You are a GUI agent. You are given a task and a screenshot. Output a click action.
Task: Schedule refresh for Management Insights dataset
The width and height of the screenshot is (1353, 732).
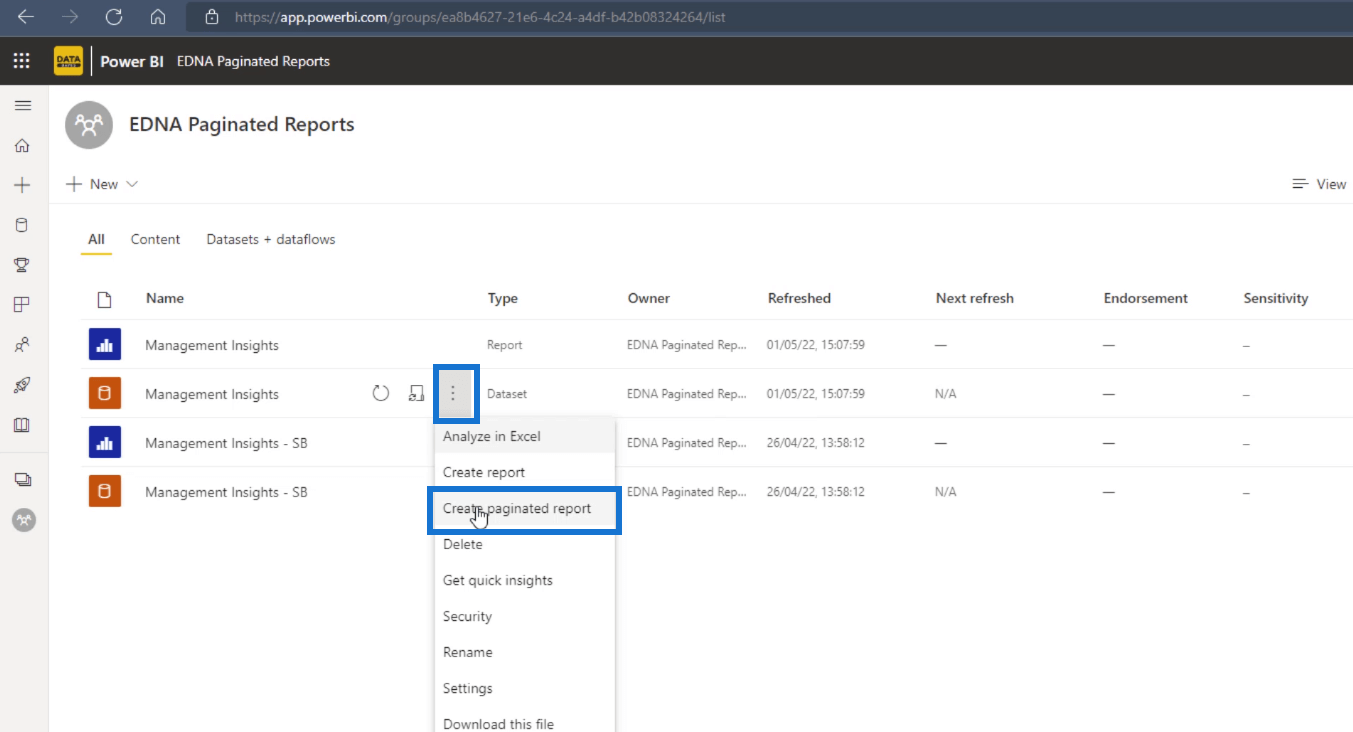pyautogui.click(x=417, y=394)
